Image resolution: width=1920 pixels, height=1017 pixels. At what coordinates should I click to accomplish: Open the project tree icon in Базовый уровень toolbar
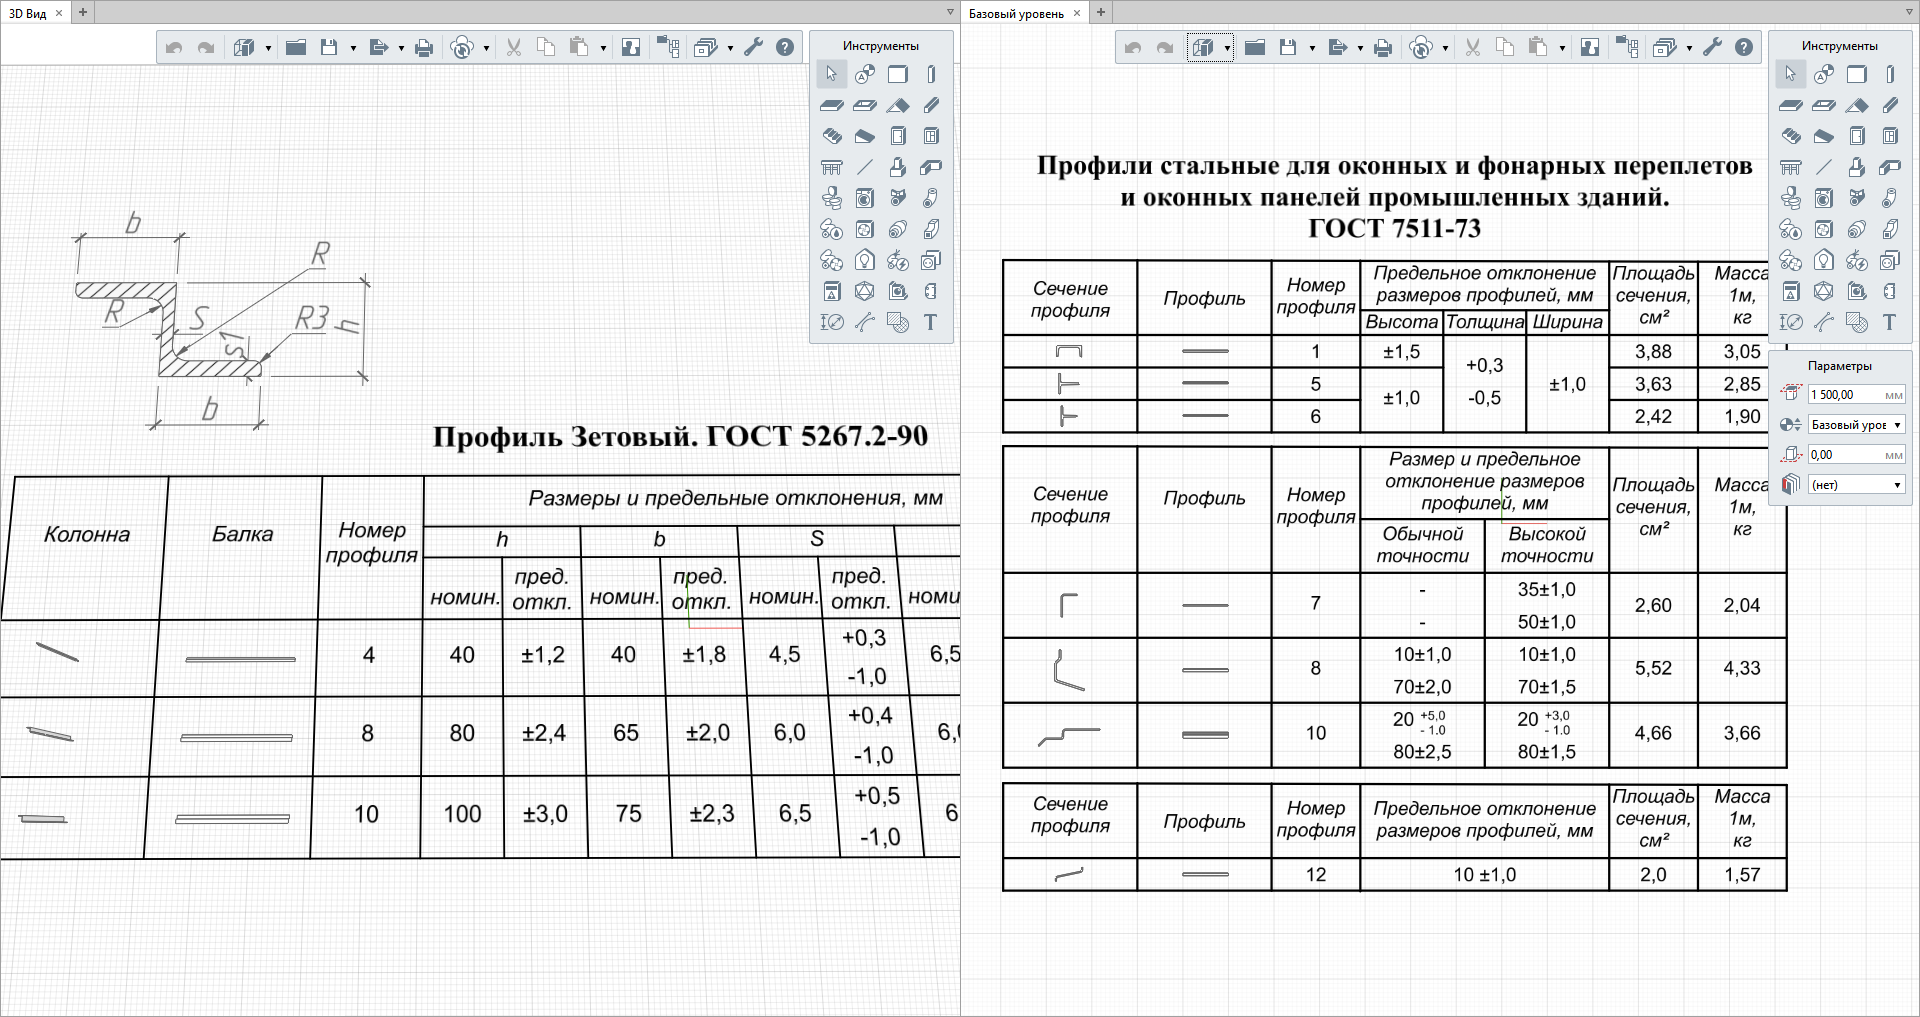pos(1627,47)
